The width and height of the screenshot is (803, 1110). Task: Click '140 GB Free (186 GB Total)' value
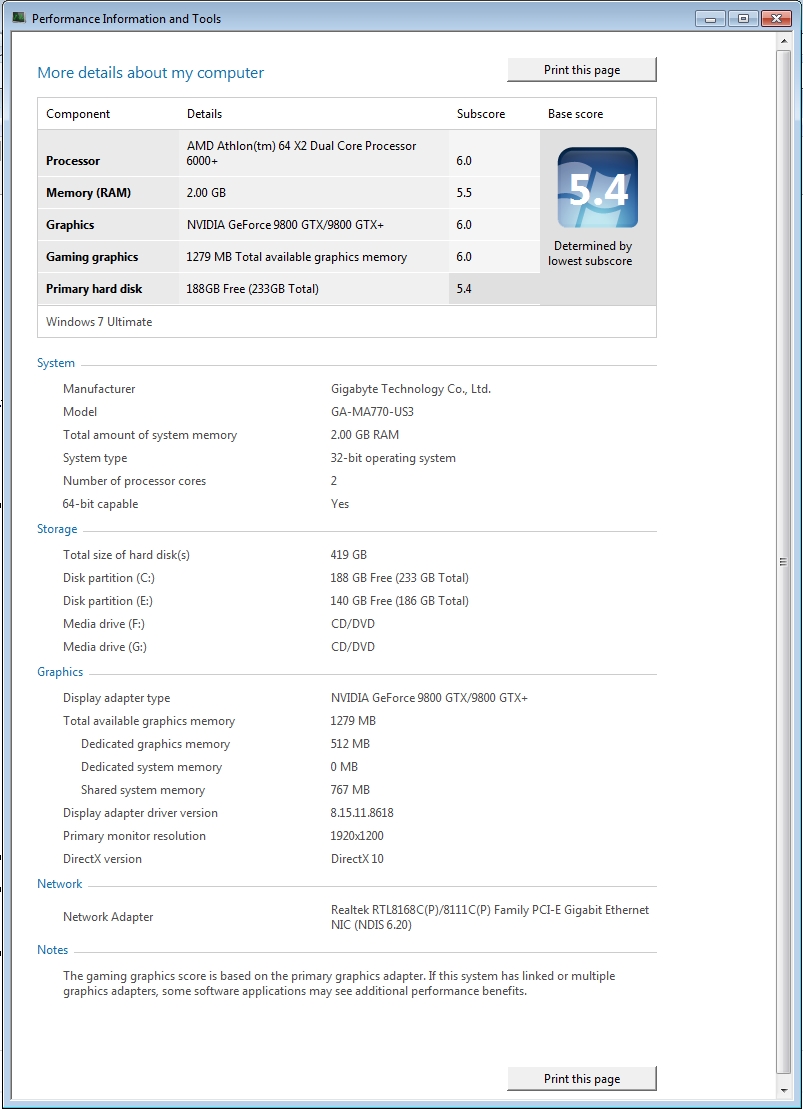(399, 601)
